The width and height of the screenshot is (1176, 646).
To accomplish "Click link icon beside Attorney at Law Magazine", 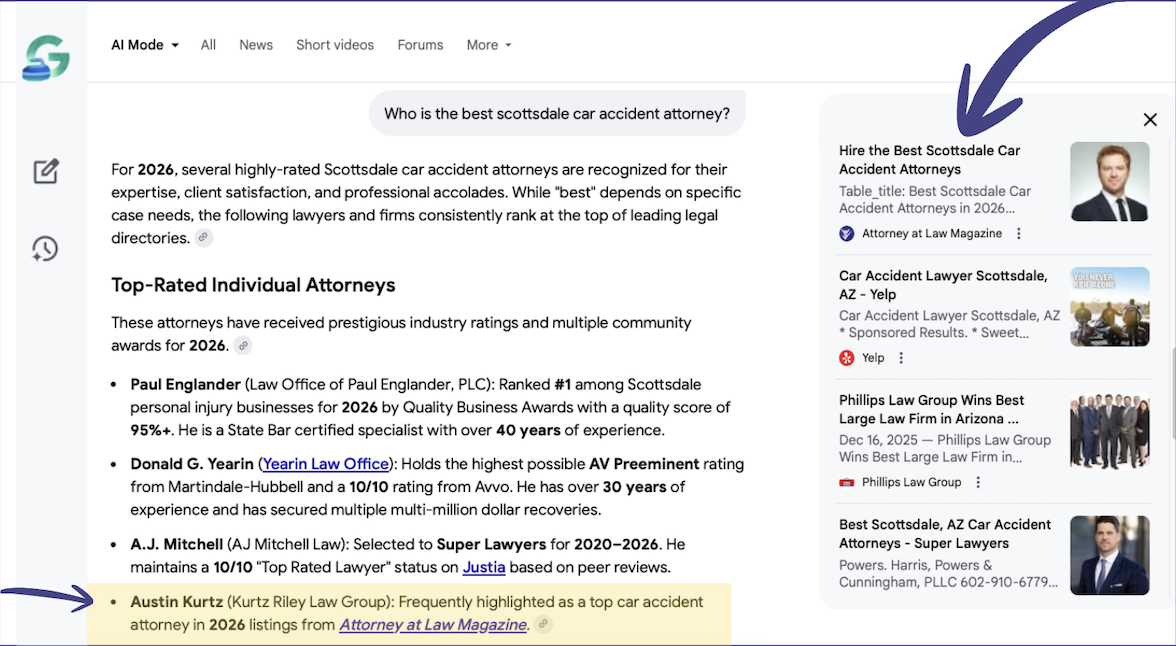I will point(543,624).
